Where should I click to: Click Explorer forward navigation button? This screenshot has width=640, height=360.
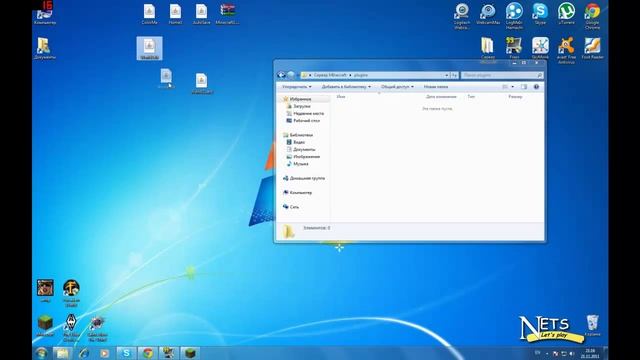pos(291,75)
